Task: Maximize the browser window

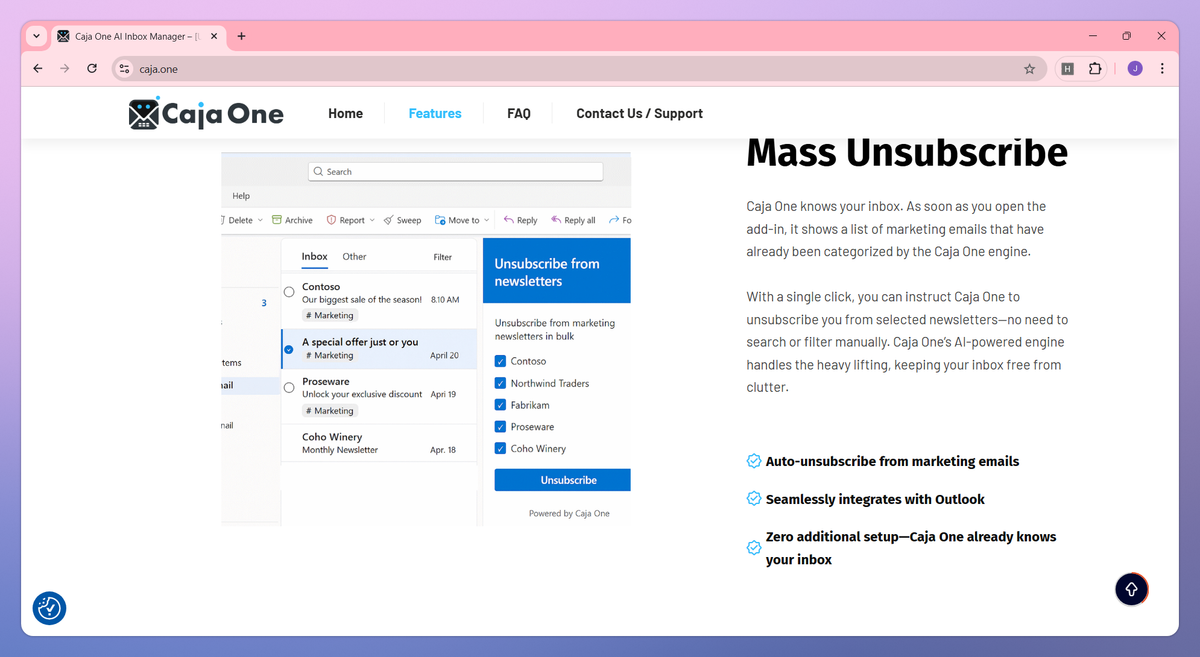Action: pyautogui.click(x=1126, y=36)
